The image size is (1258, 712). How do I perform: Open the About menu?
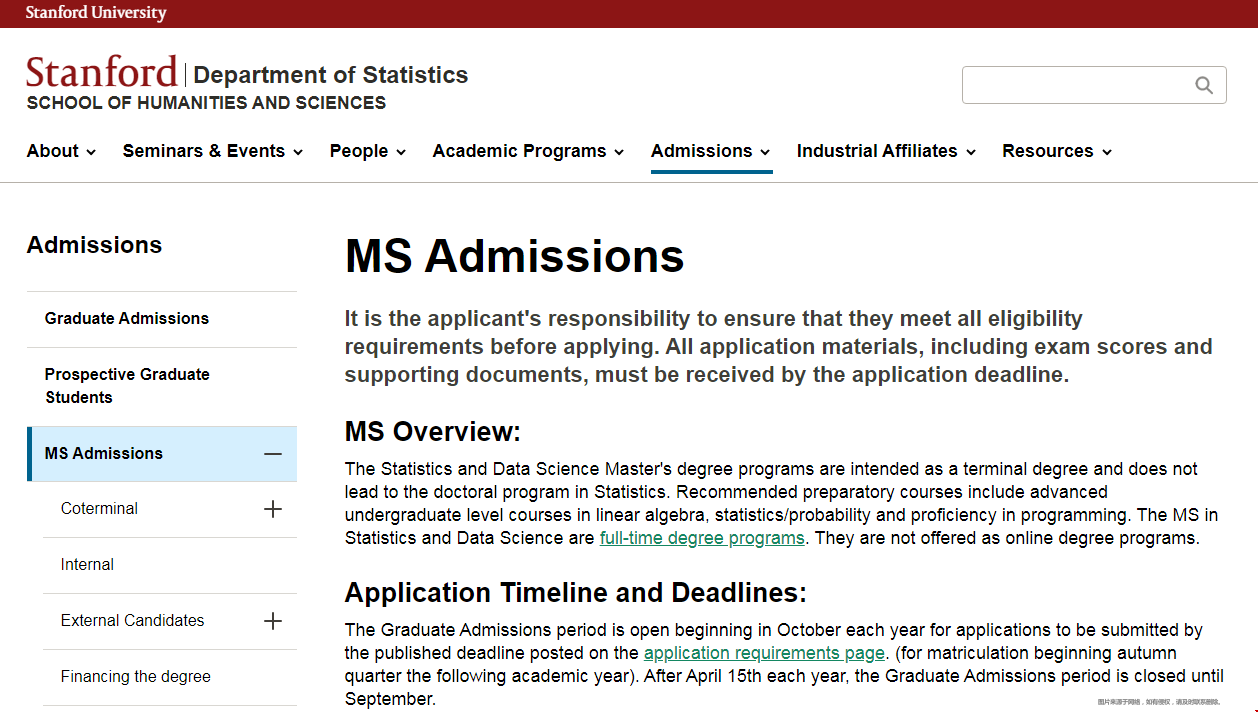pos(61,151)
